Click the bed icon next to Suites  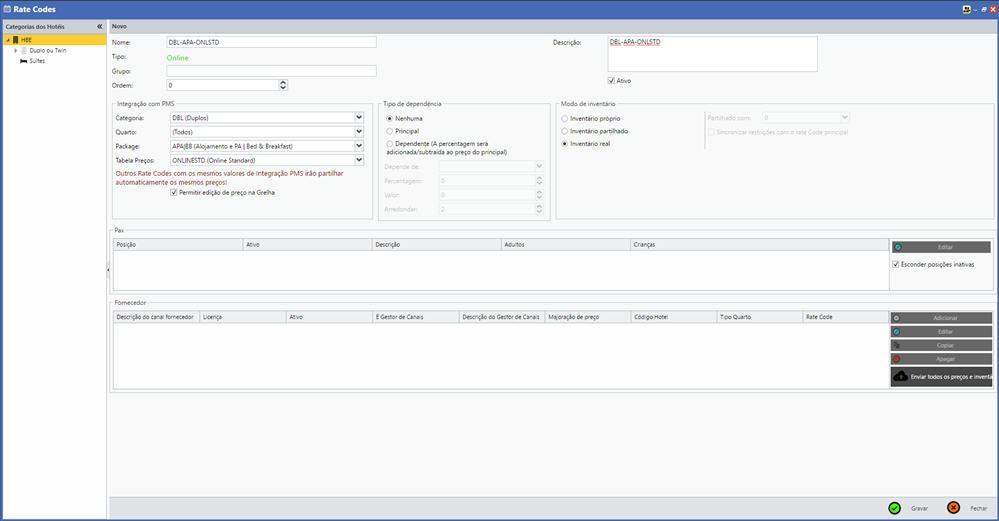[24, 60]
